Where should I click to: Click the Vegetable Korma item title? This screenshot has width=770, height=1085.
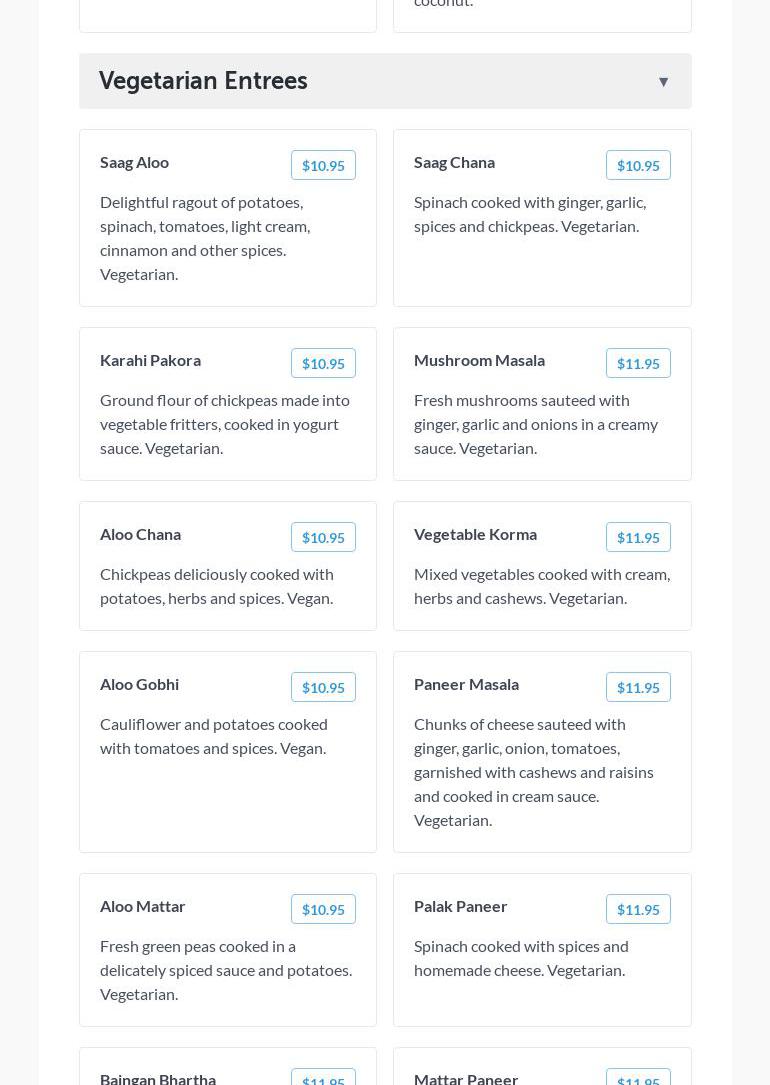point(475,534)
